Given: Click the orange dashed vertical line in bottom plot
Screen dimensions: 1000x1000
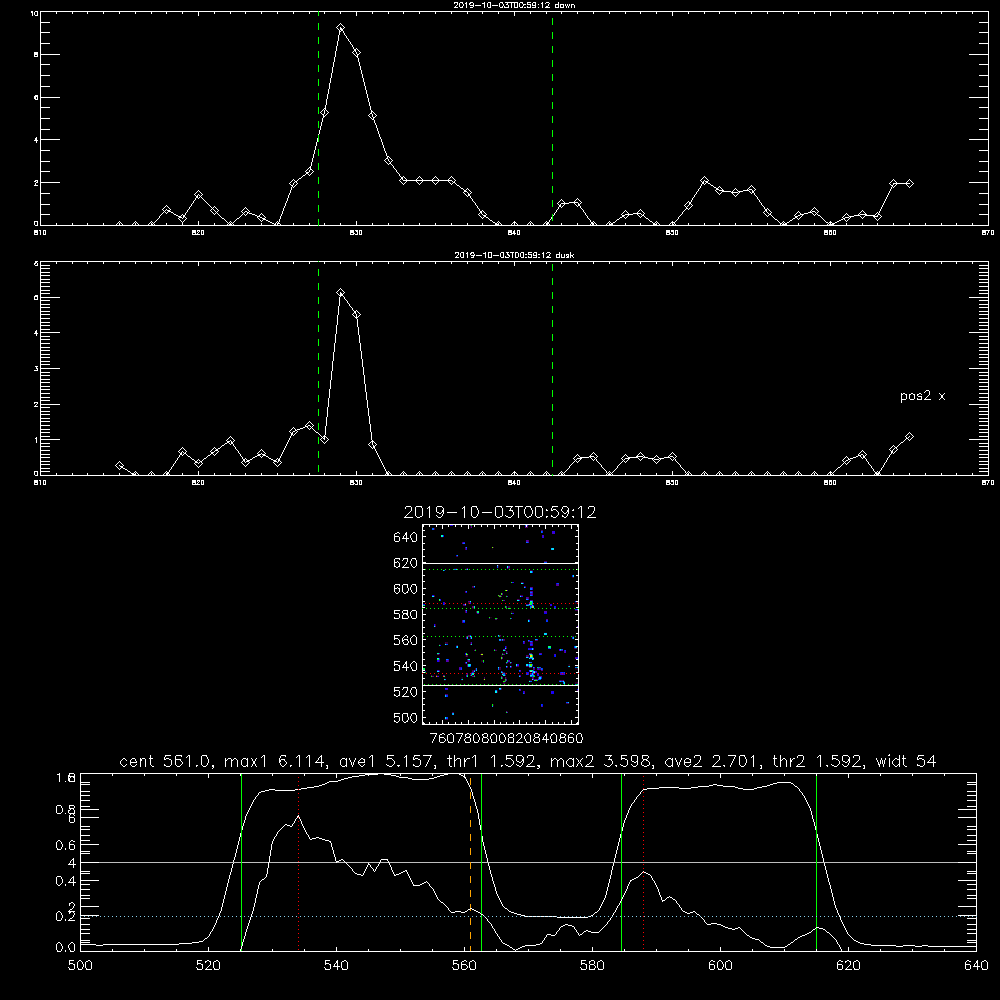Looking at the screenshot, I should [x=471, y=862].
